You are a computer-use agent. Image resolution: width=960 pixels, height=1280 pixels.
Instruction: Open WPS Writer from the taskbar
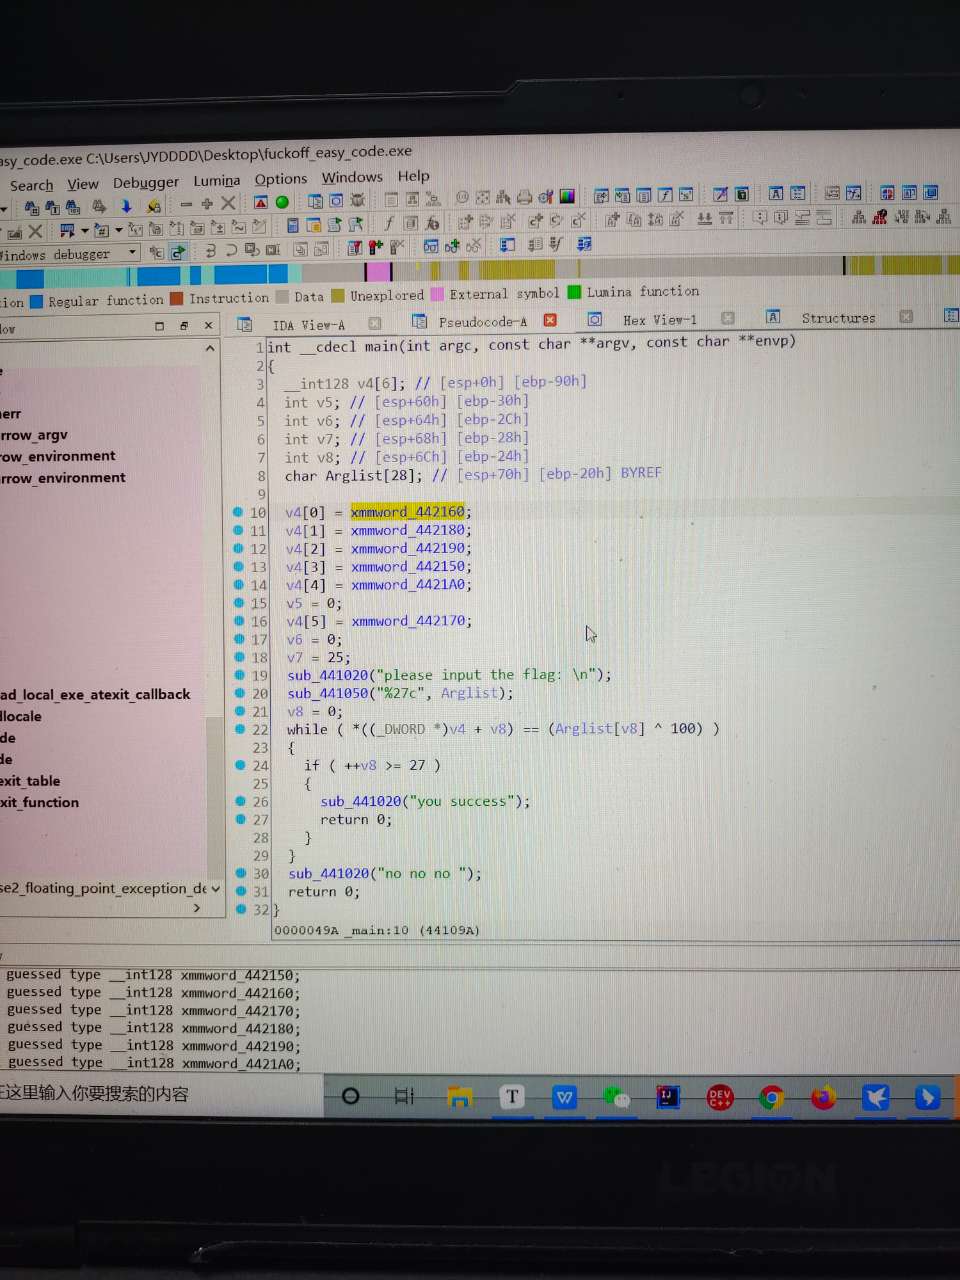click(x=564, y=1097)
